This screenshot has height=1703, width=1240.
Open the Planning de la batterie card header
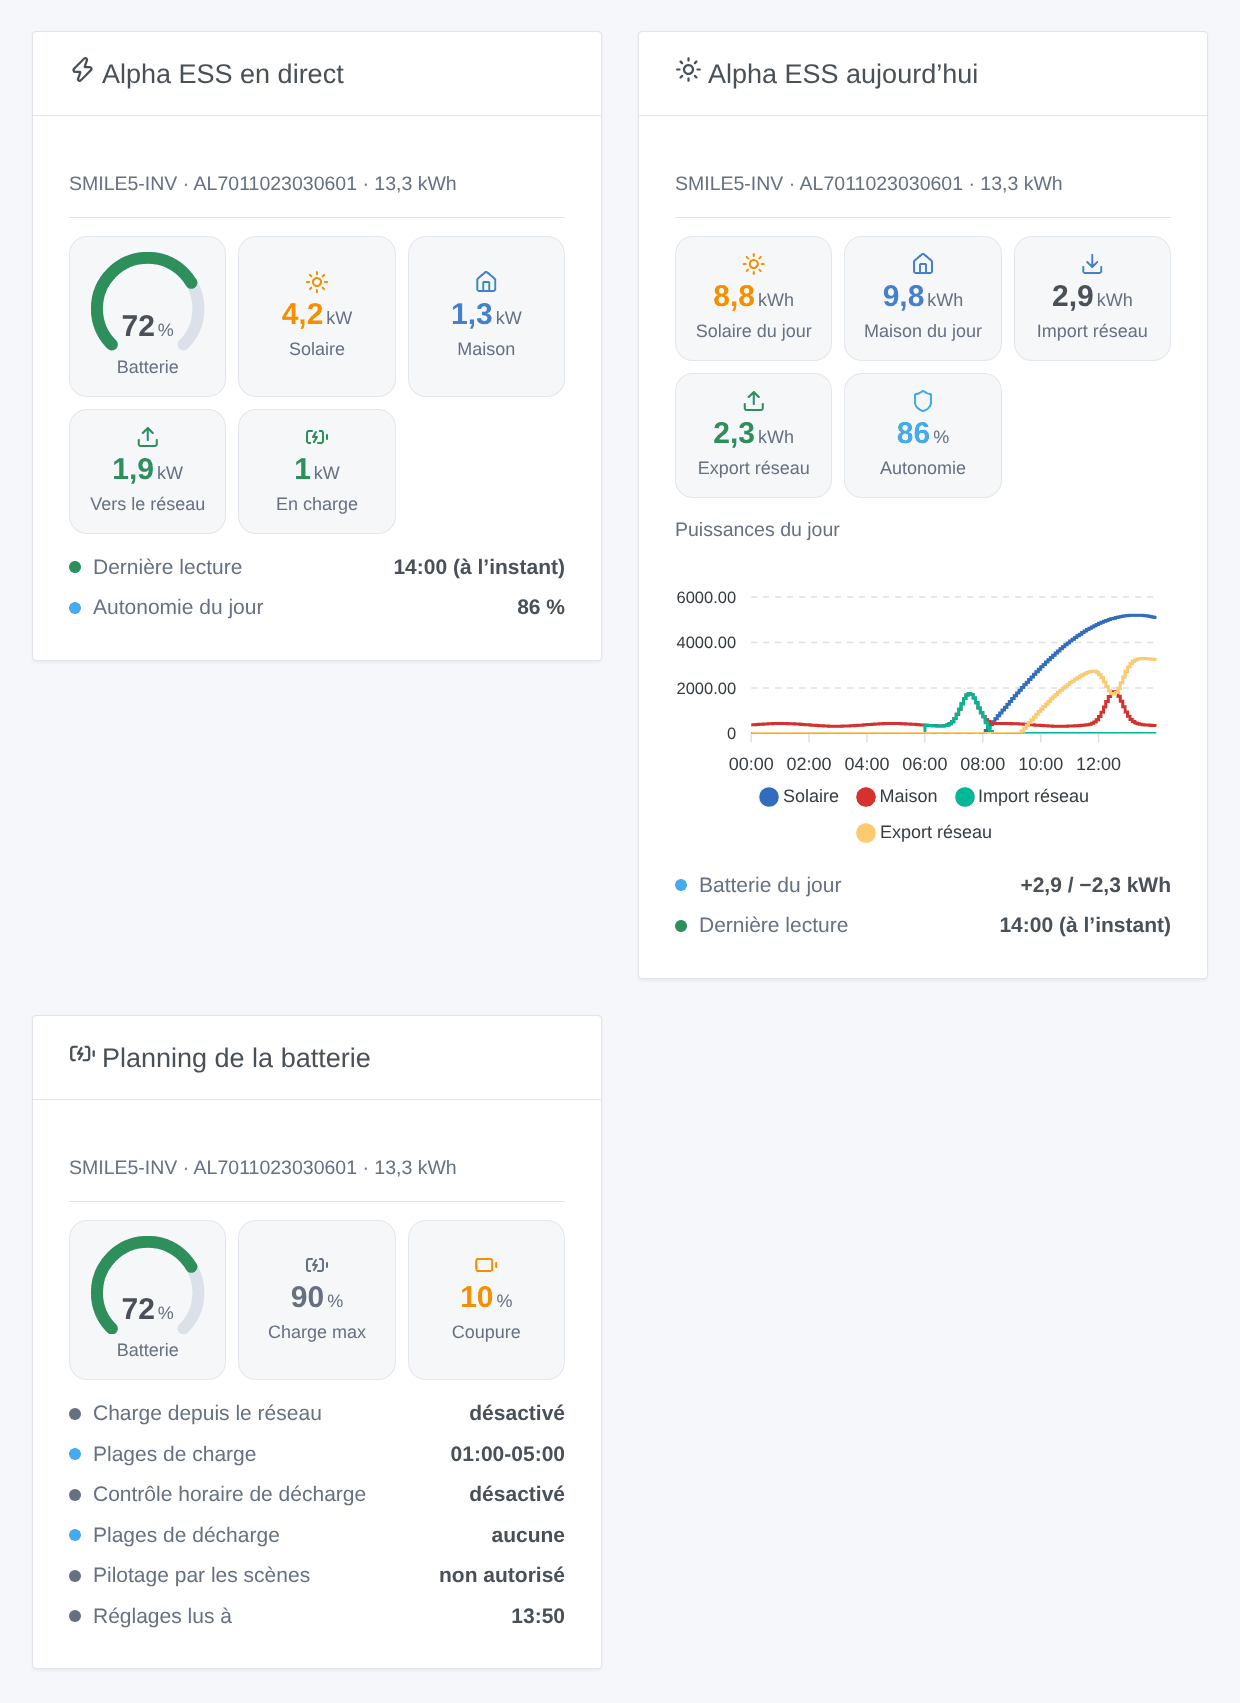click(317, 1058)
